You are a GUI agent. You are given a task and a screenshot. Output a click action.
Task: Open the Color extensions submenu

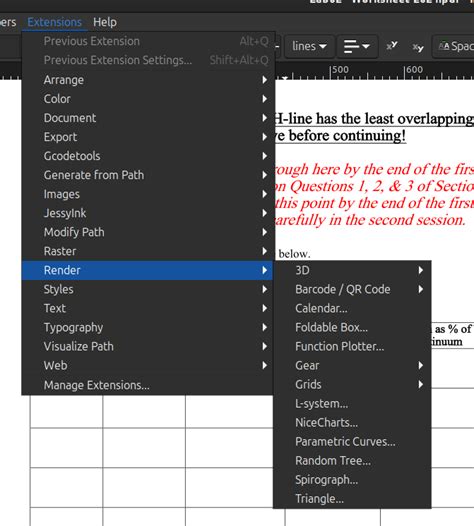click(148, 99)
